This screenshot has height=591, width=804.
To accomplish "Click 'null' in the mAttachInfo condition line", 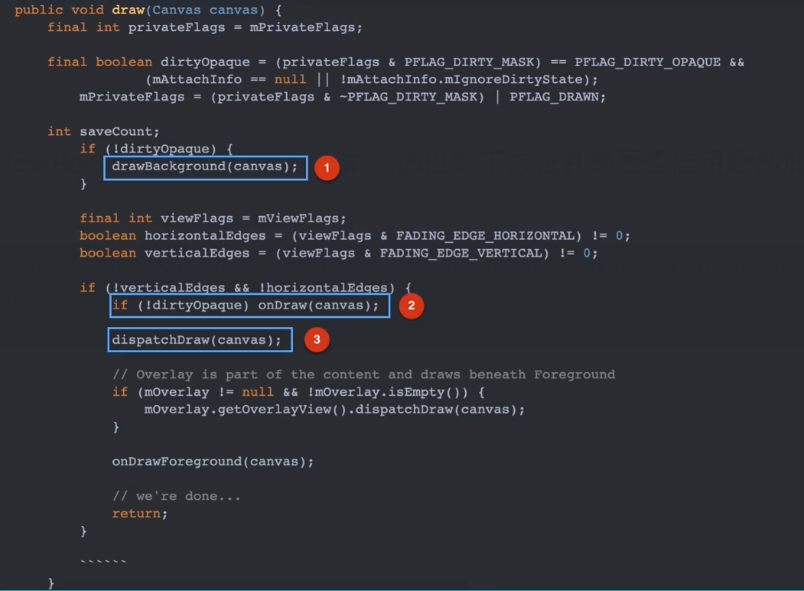I will pos(290,79).
